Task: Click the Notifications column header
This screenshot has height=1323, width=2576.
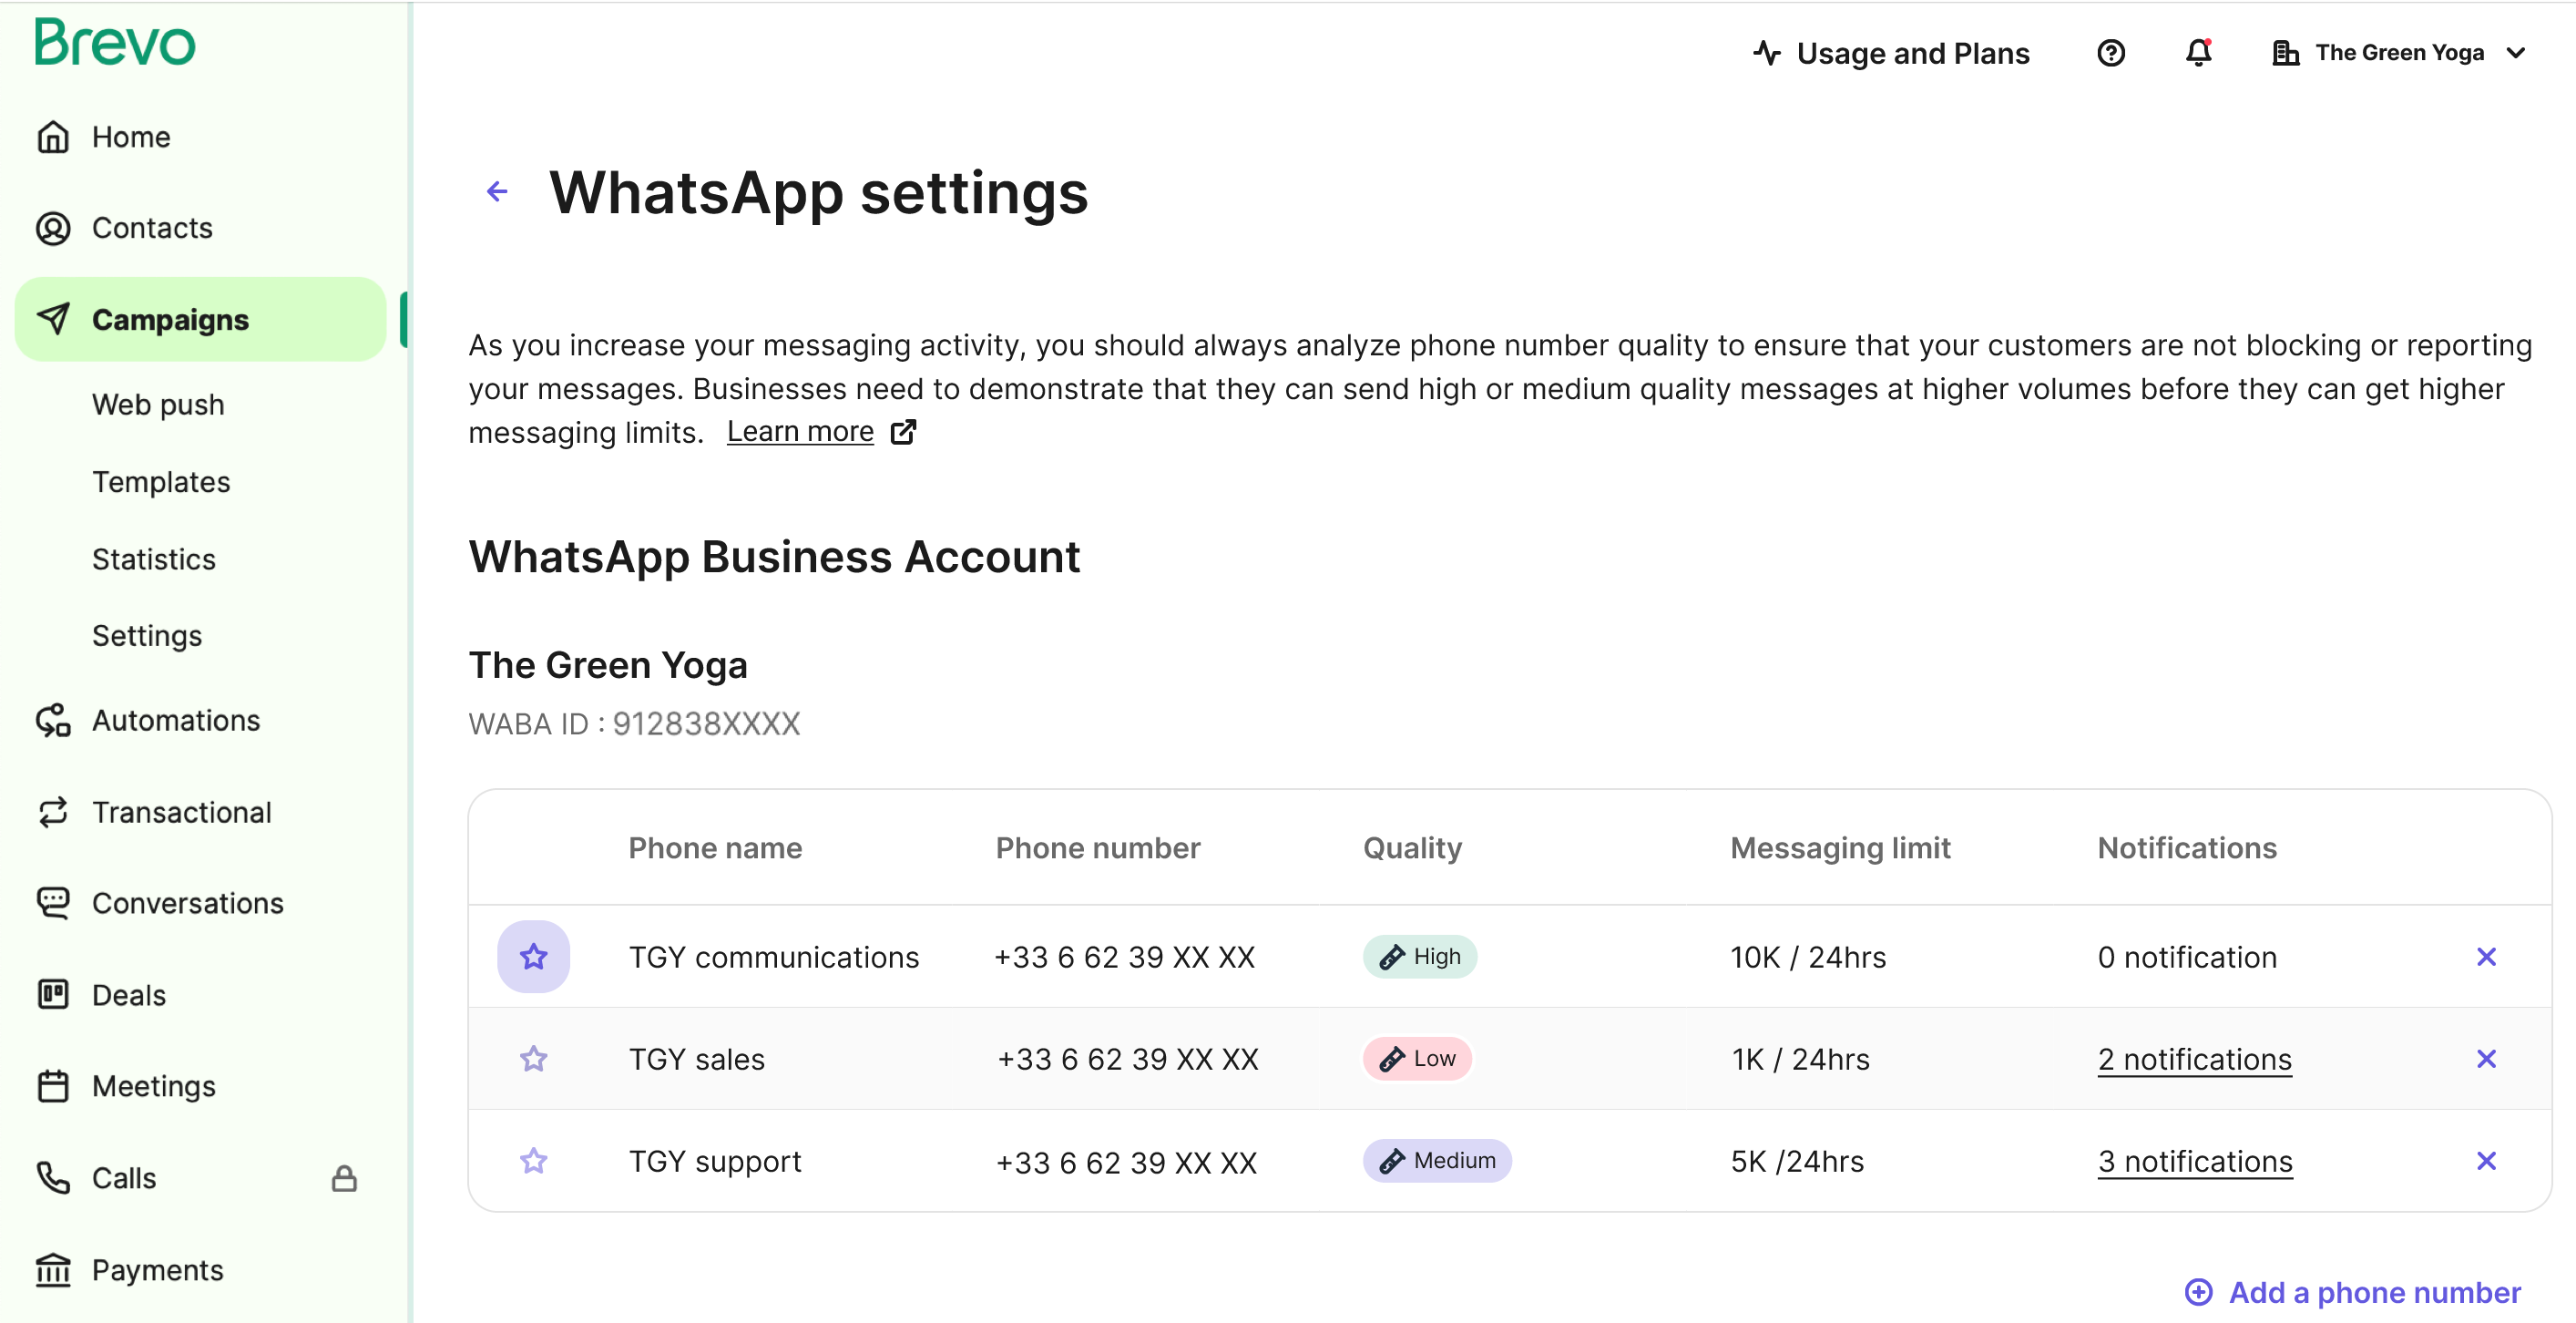Action: click(x=2187, y=848)
